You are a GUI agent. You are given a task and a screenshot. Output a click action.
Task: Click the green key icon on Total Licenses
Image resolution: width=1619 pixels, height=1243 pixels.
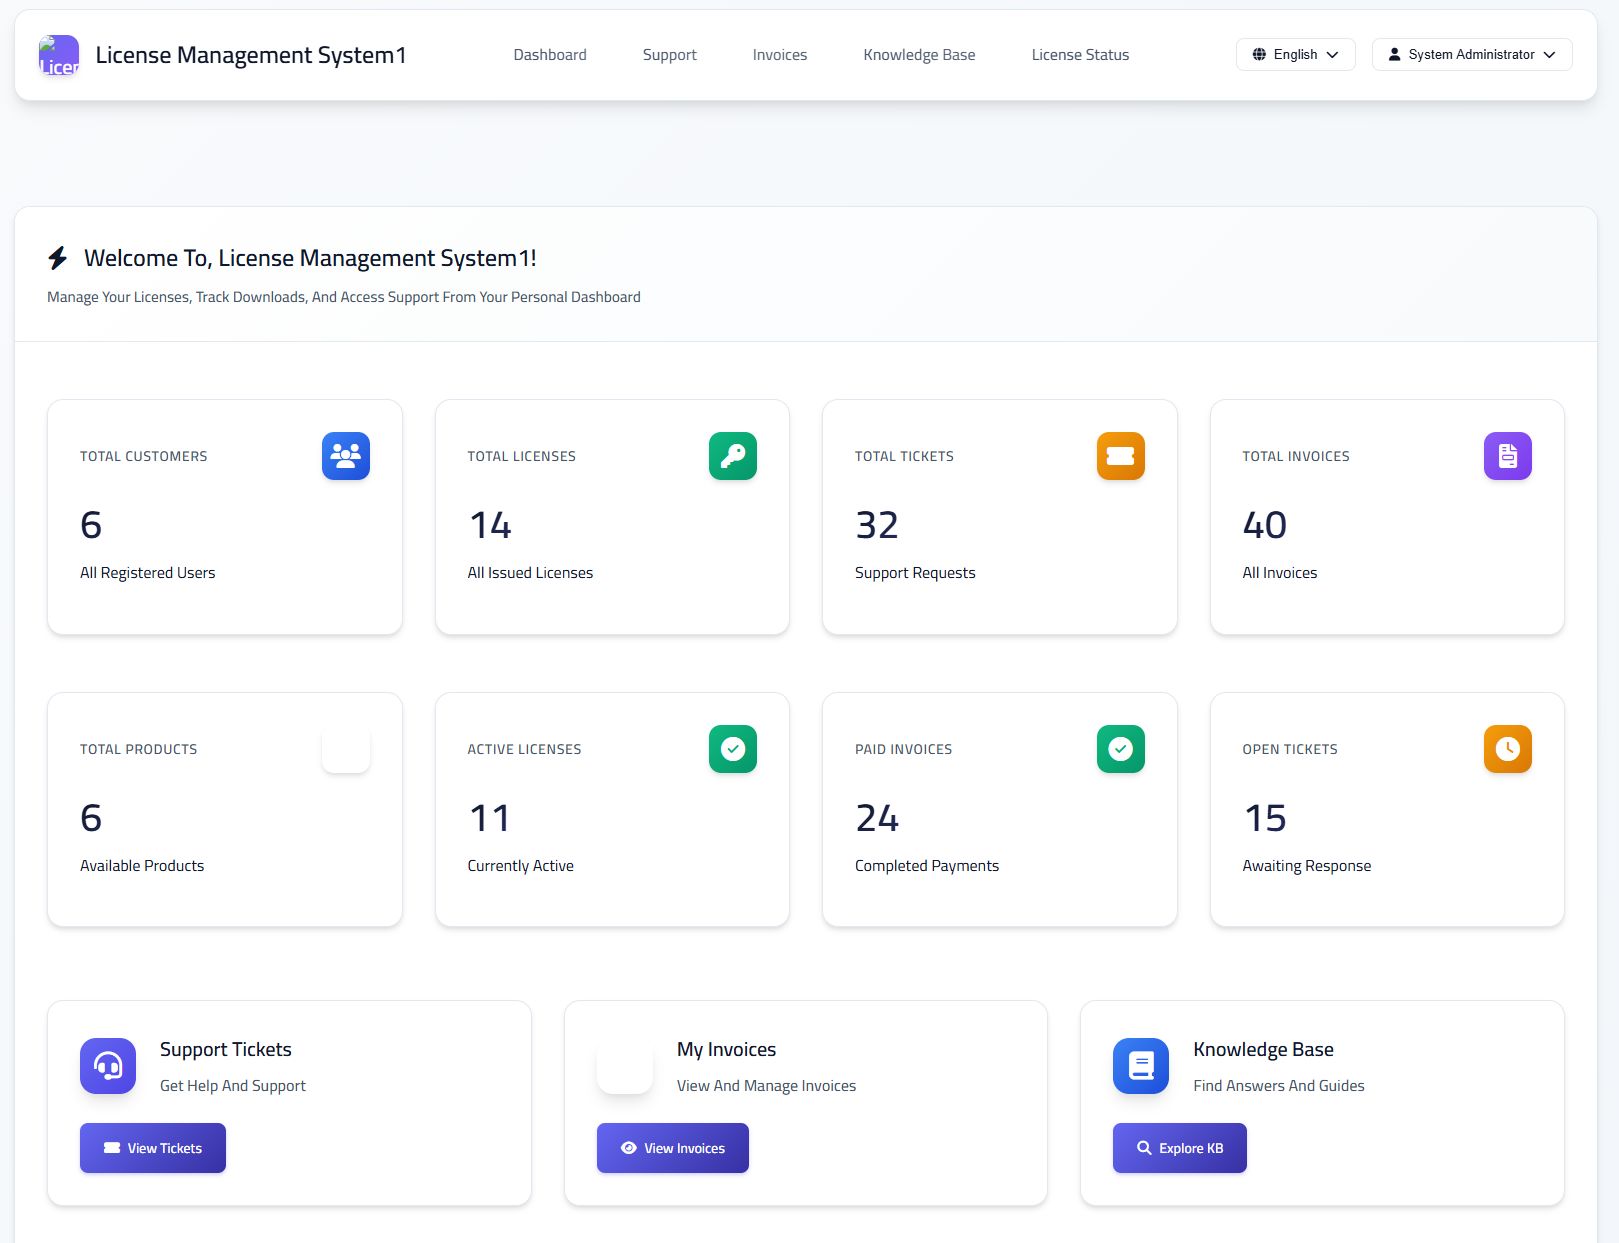click(x=732, y=456)
